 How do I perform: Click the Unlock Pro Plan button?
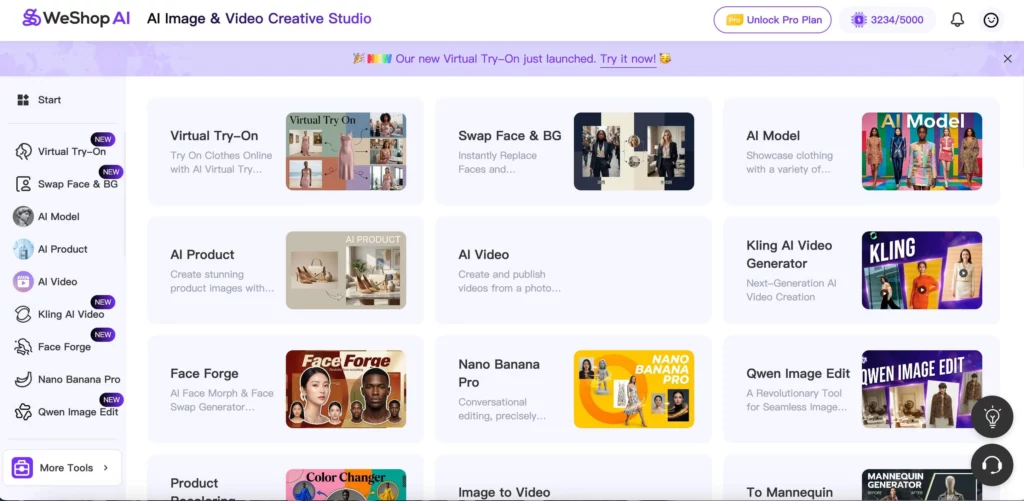coord(772,20)
